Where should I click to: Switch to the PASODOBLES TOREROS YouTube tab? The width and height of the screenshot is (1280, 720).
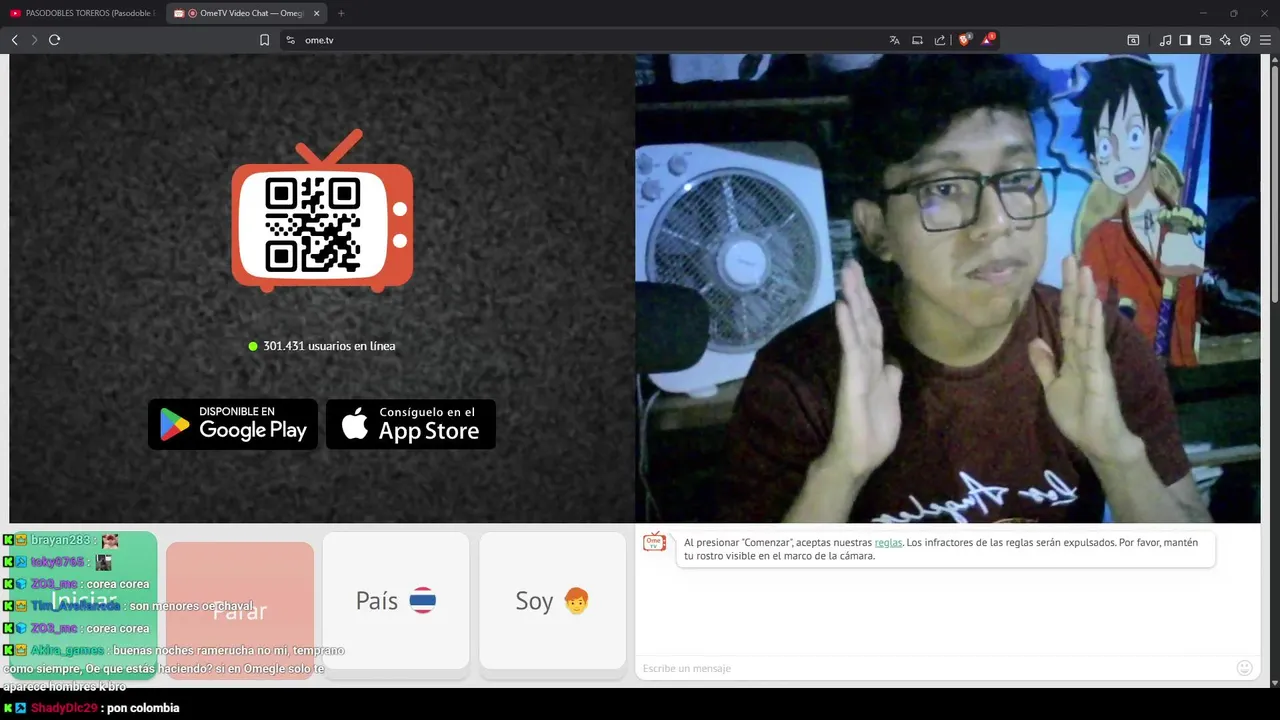[83, 13]
